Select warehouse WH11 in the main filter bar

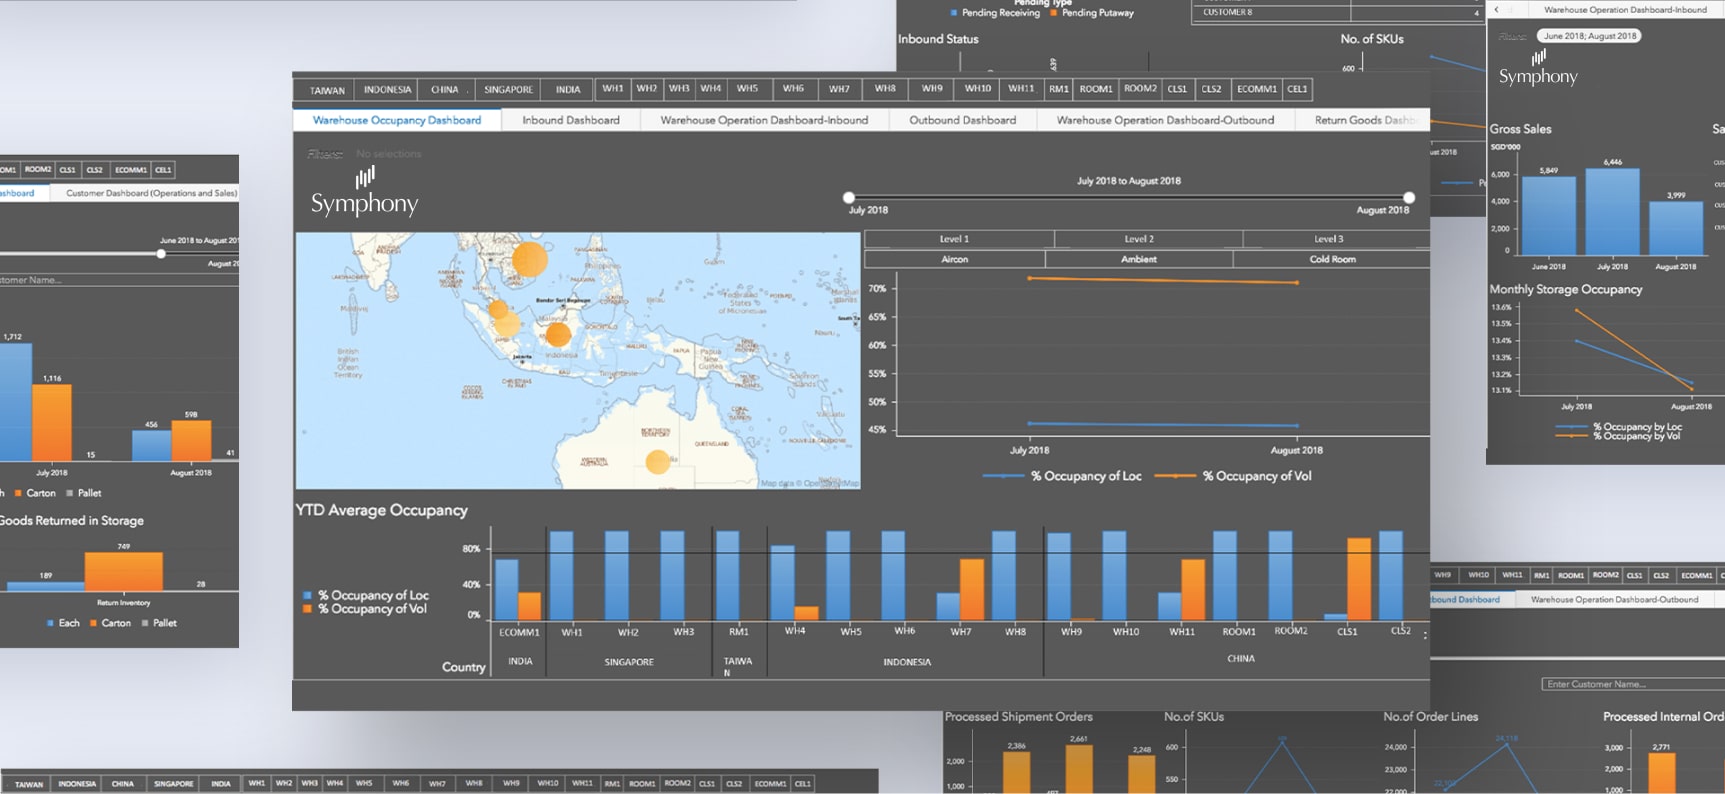tap(1021, 89)
